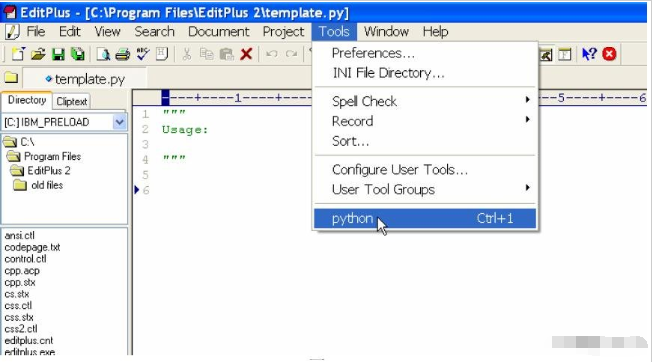652x362 pixels.
Task: Select editplus.cnt in file list
Action: [x=29, y=340]
